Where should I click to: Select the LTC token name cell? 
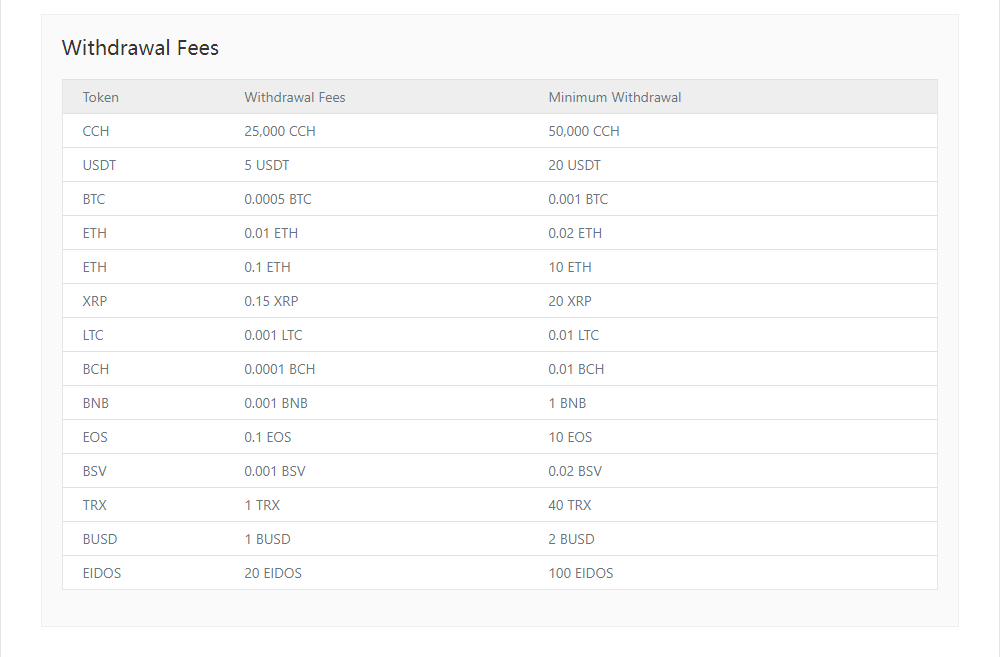point(93,335)
